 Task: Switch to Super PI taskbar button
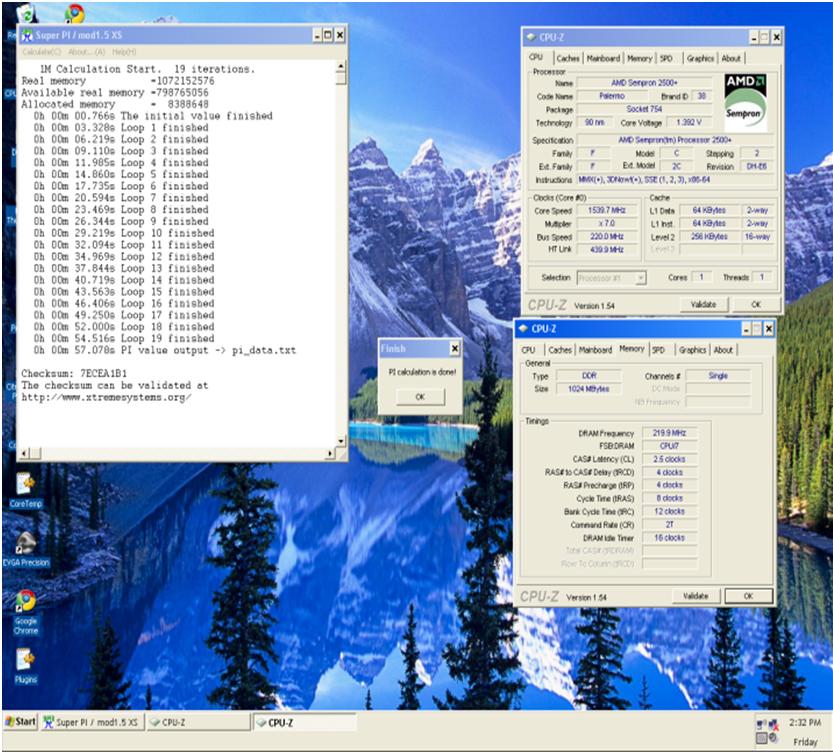click(x=91, y=722)
